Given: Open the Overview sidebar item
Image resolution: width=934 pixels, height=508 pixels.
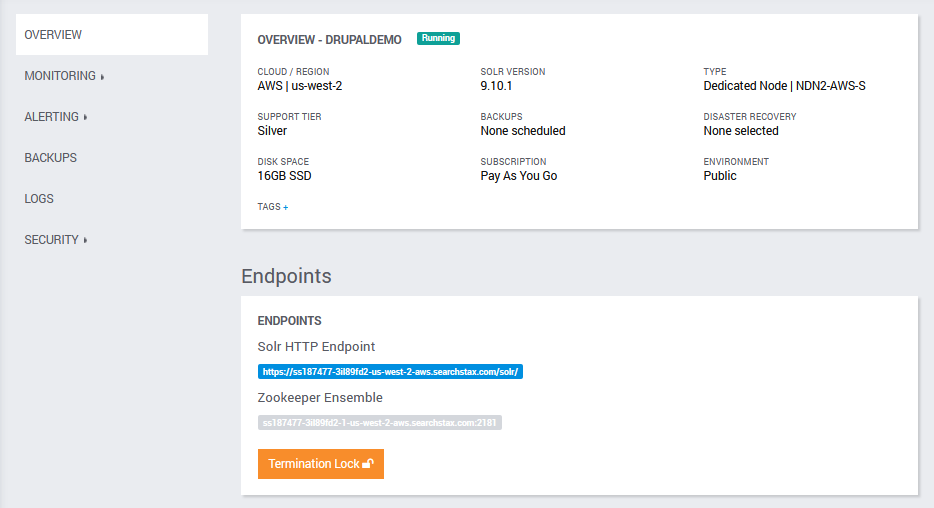Looking at the screenshot, I should [x=54, y=35].
